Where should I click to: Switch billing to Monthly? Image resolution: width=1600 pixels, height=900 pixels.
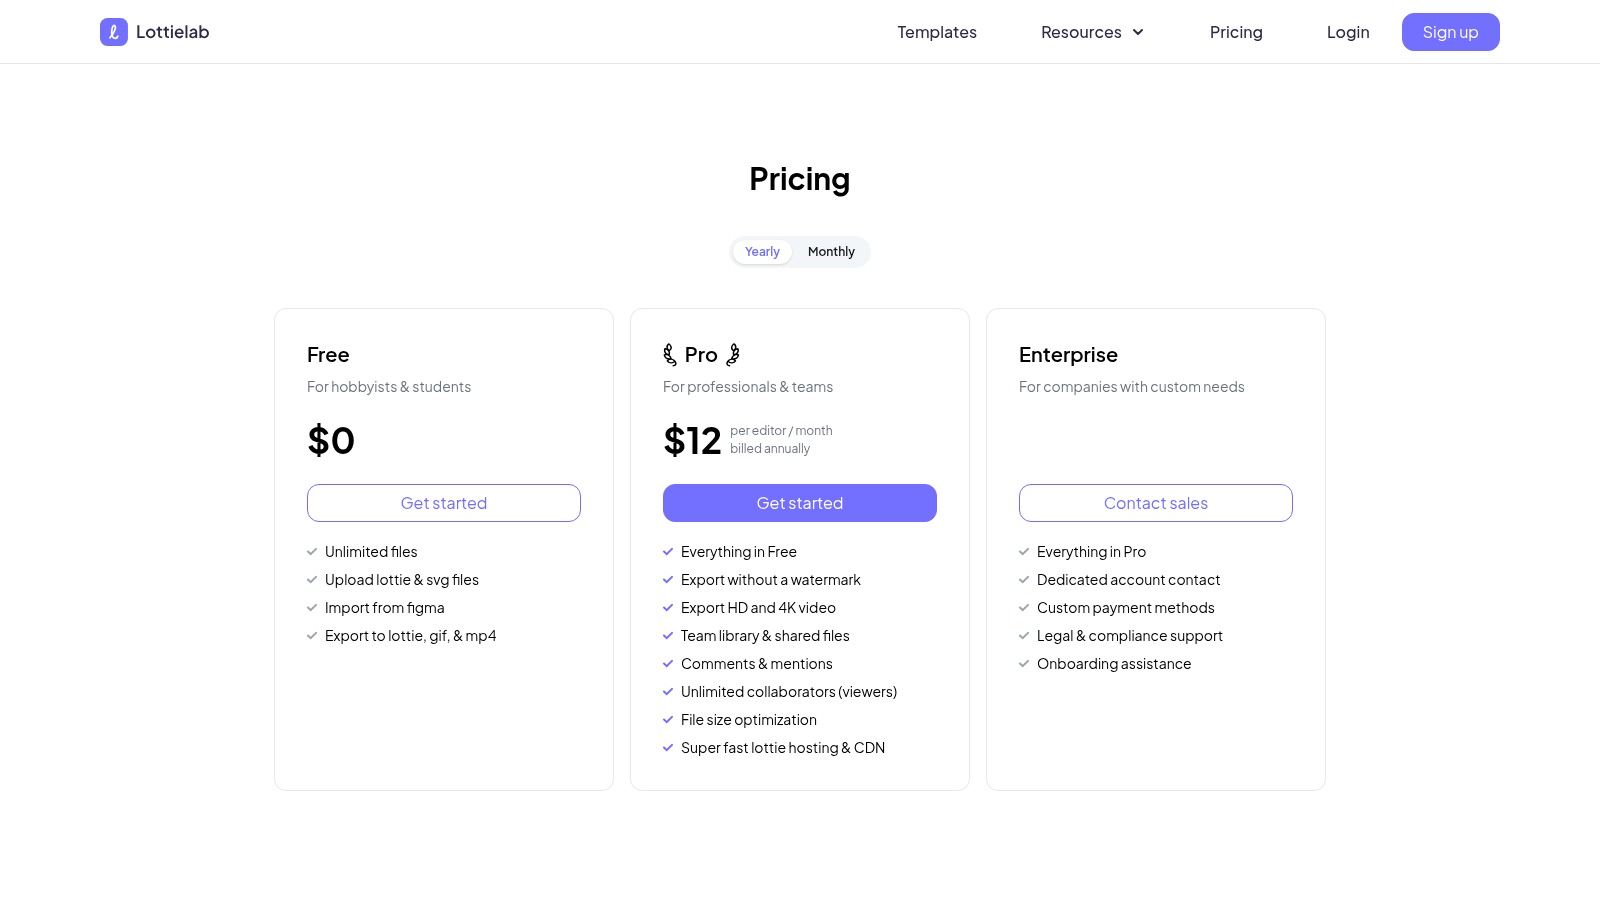tap(831, 252)
